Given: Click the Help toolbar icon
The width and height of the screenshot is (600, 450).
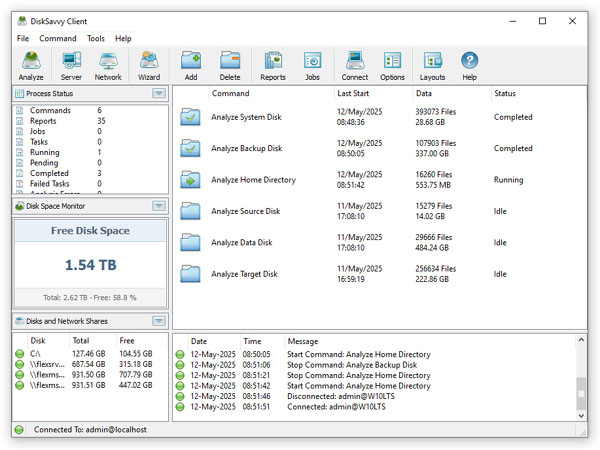Looking at the screenshot, I should click(470, 65).
